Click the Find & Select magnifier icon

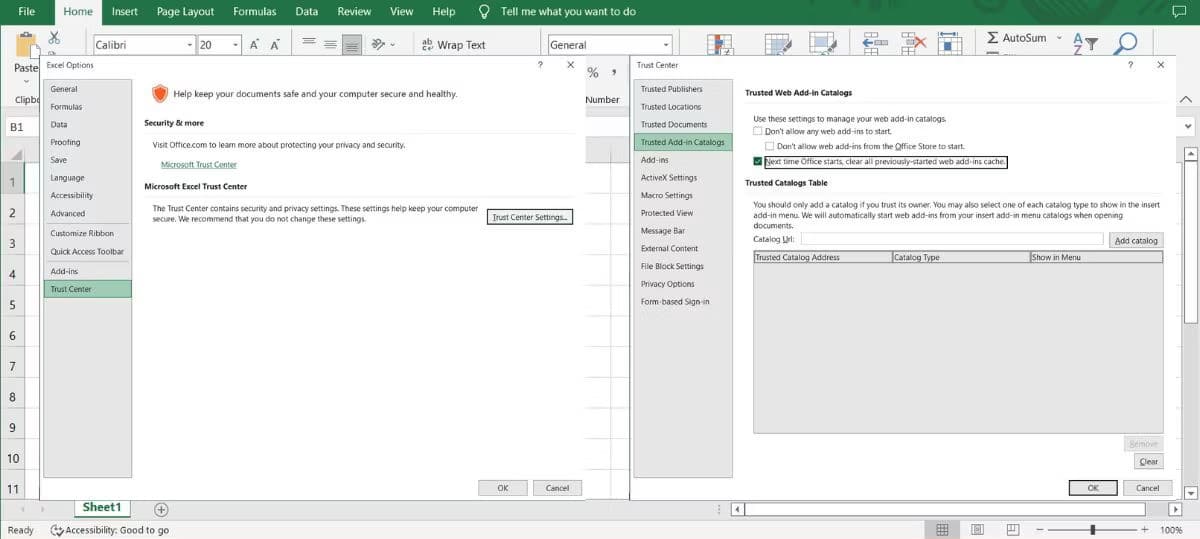pos(1126,43)
